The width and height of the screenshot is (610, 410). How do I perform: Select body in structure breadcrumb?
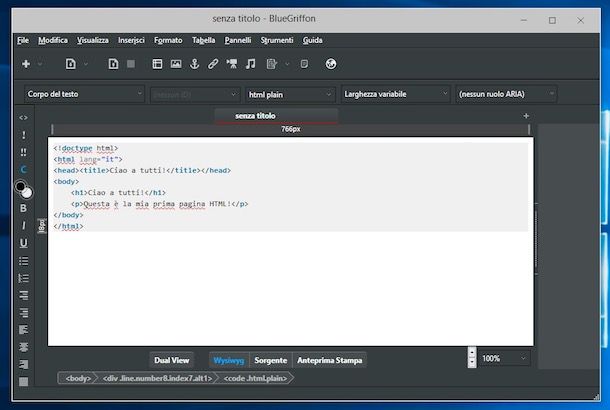tap(78, 378)
